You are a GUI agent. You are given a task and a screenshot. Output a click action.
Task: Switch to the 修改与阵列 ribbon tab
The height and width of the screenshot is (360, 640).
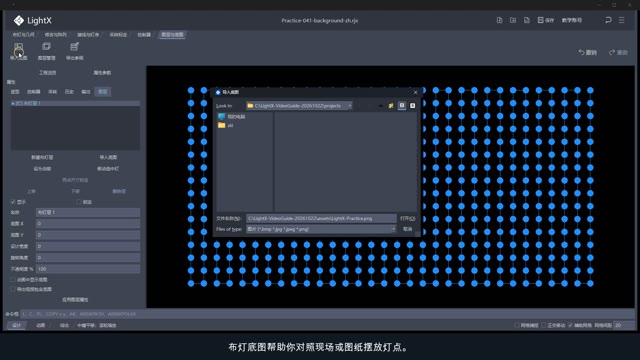coord(56,35)
